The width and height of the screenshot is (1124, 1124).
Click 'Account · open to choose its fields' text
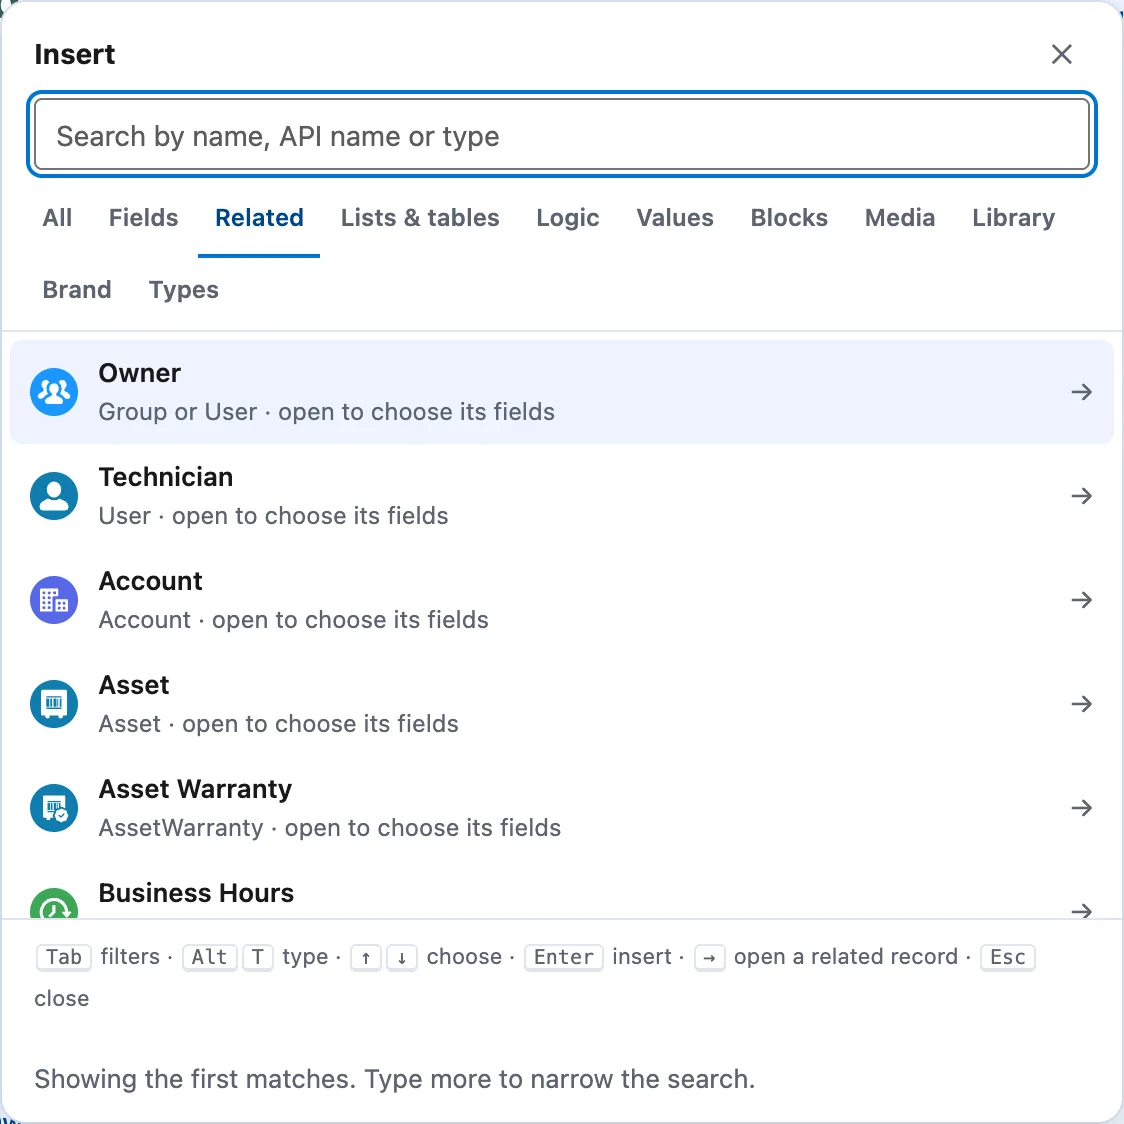293,620
